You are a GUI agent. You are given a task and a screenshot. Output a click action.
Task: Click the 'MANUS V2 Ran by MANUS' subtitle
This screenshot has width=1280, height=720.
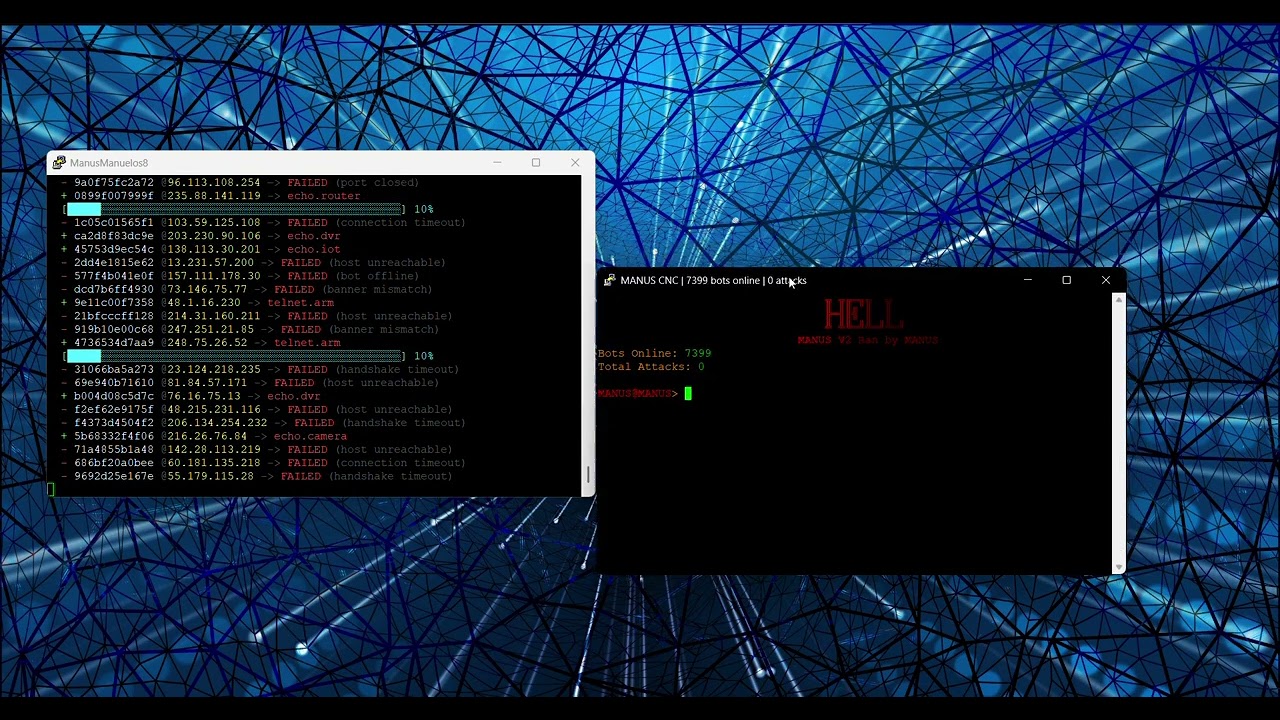(x=867, y=340)
